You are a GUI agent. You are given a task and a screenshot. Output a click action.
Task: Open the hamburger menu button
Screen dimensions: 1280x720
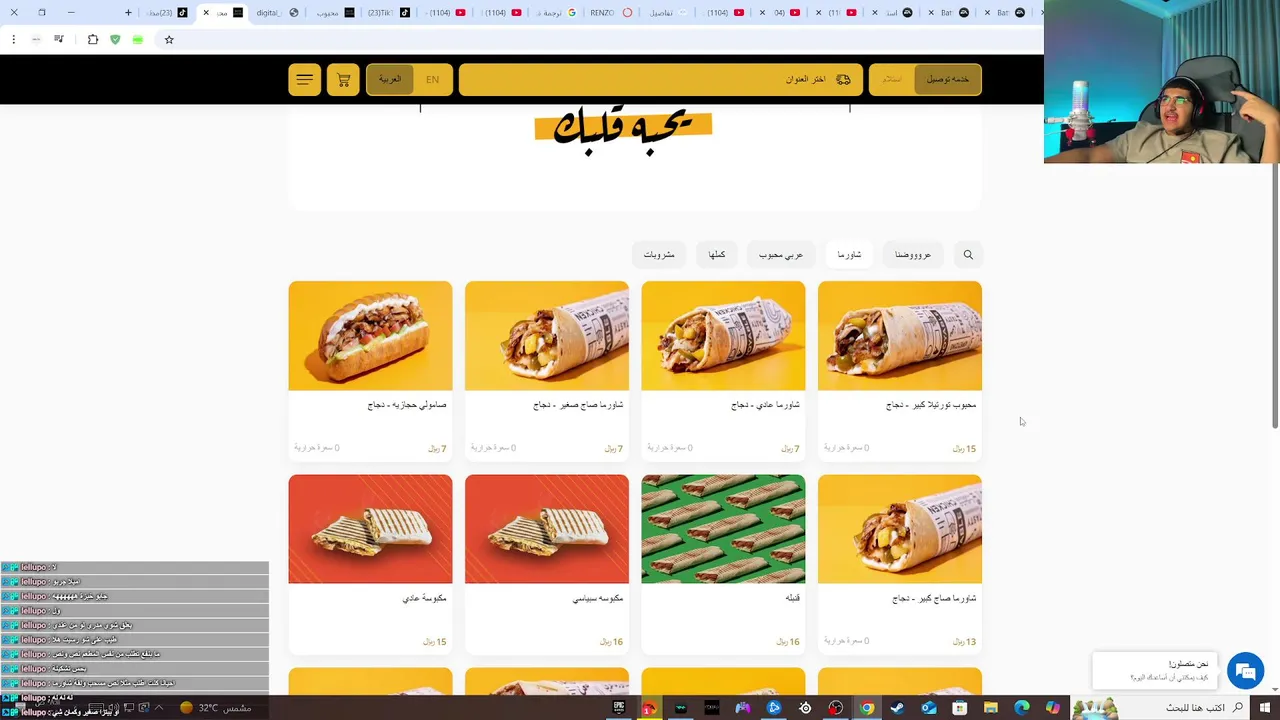coord(305,80)
